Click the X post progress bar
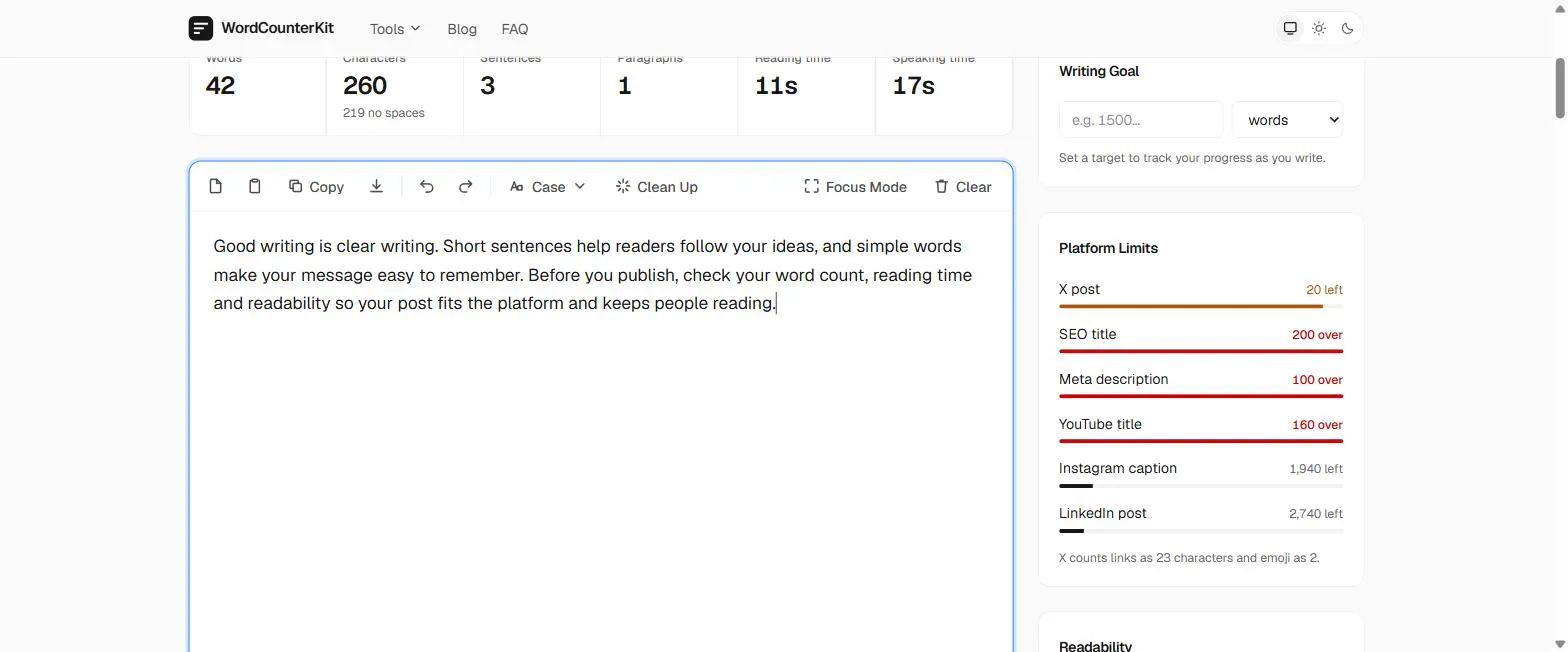Viewport: 1568px width, 652px height. [1201, 306]
